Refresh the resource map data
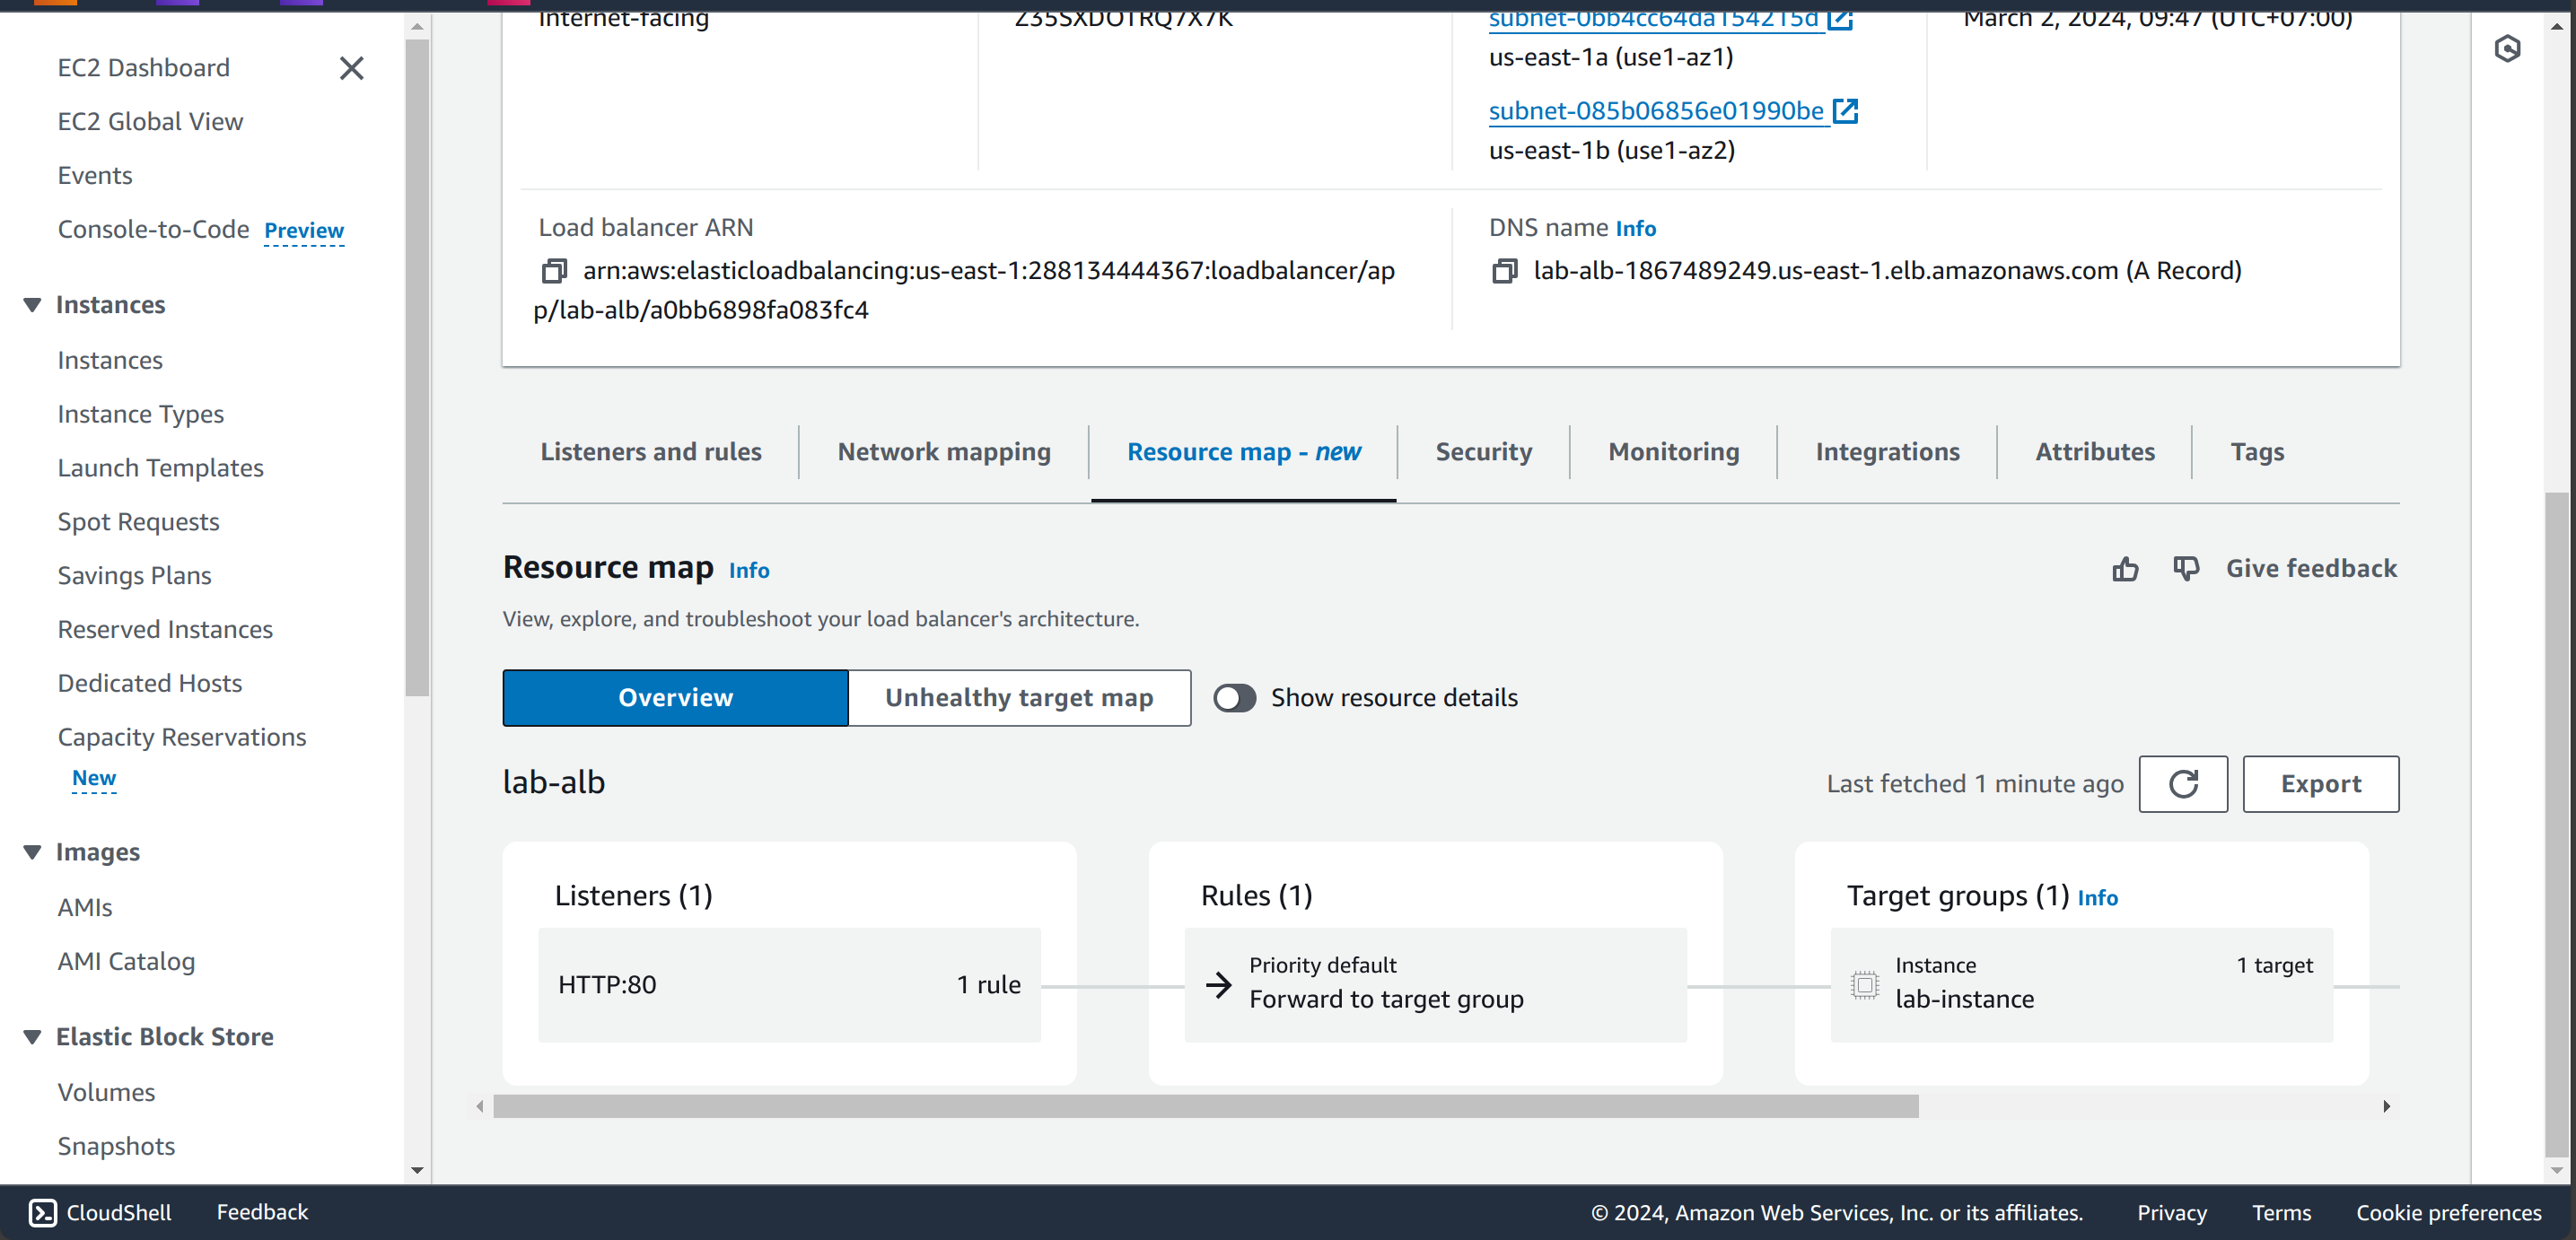This screenshot has height=1240, width=2576. click(2184, 784)
